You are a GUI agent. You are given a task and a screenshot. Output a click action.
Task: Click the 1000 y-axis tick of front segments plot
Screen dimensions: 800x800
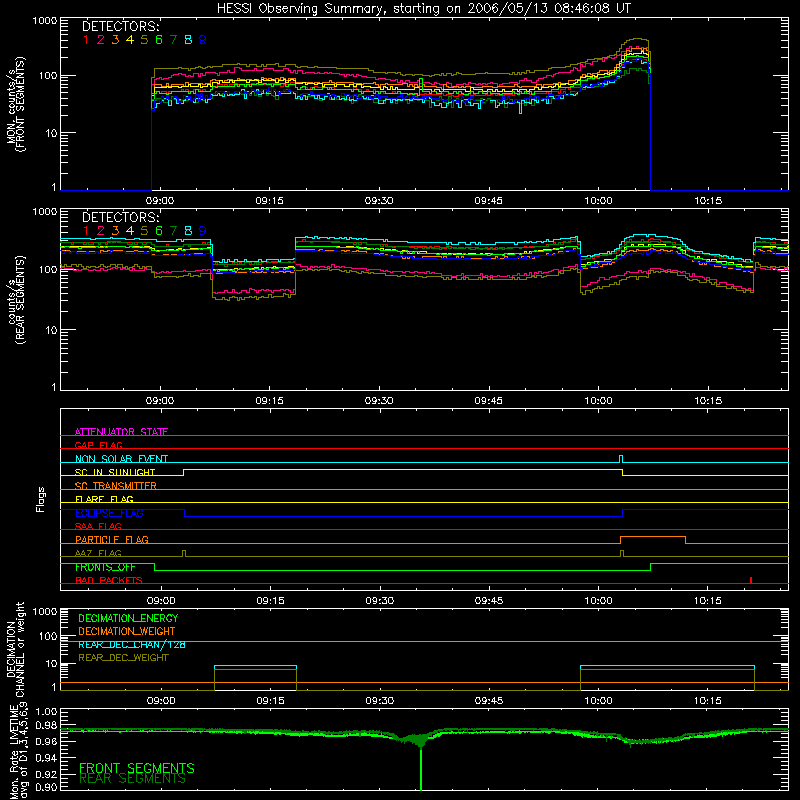(x=45, y=21)
